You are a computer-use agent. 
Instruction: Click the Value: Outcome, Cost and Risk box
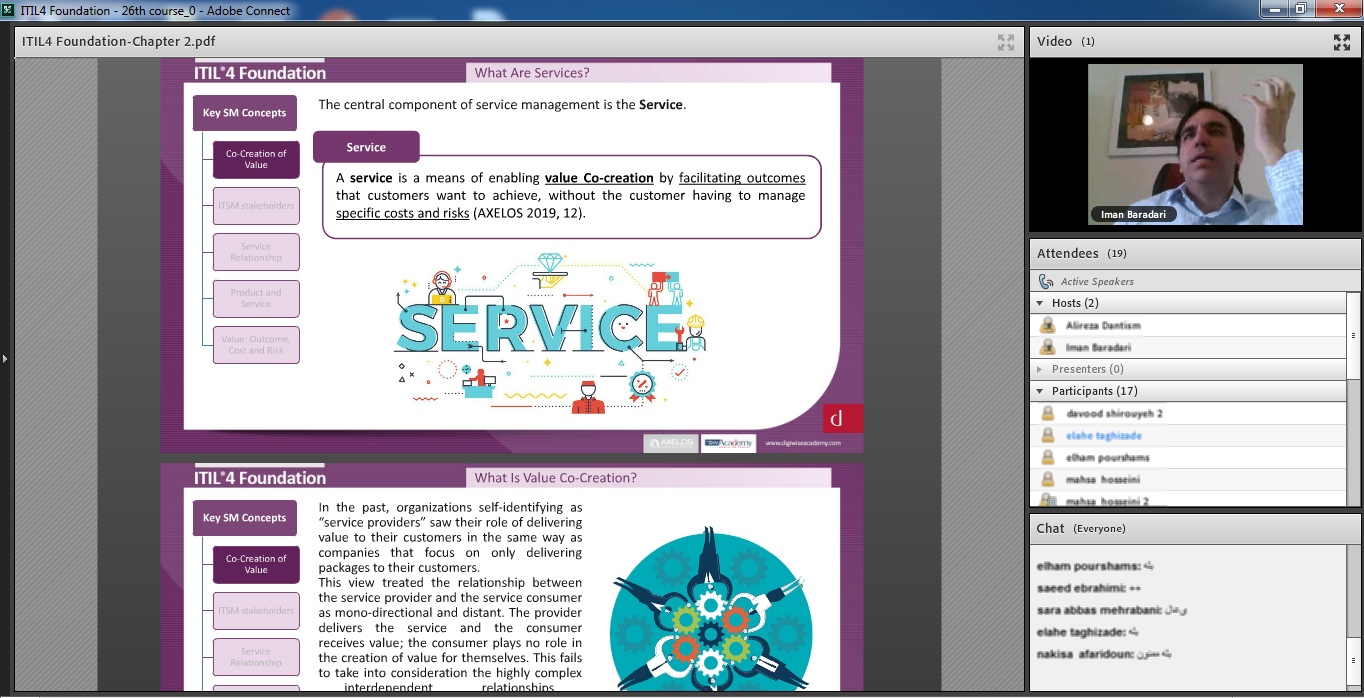tap(256, 345)
